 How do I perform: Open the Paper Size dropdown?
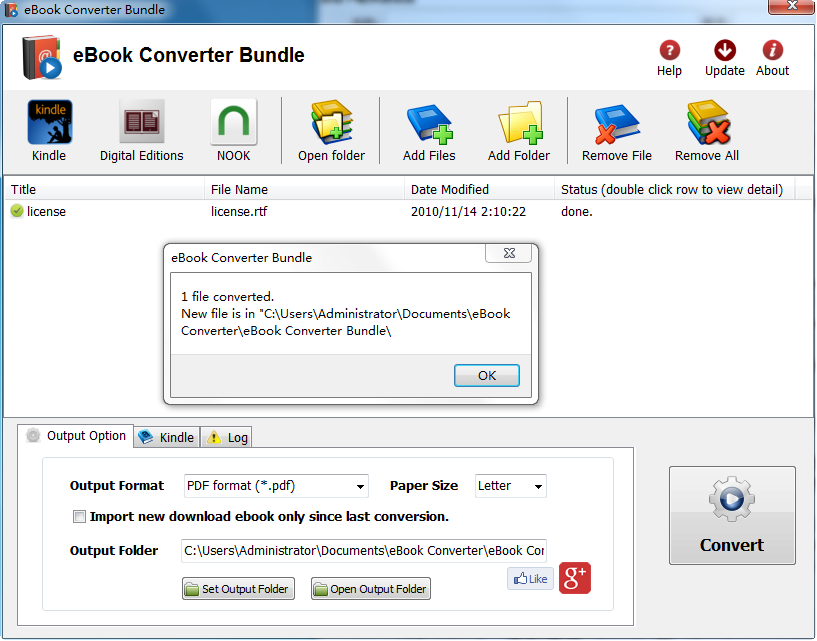[x=538, y=487]
